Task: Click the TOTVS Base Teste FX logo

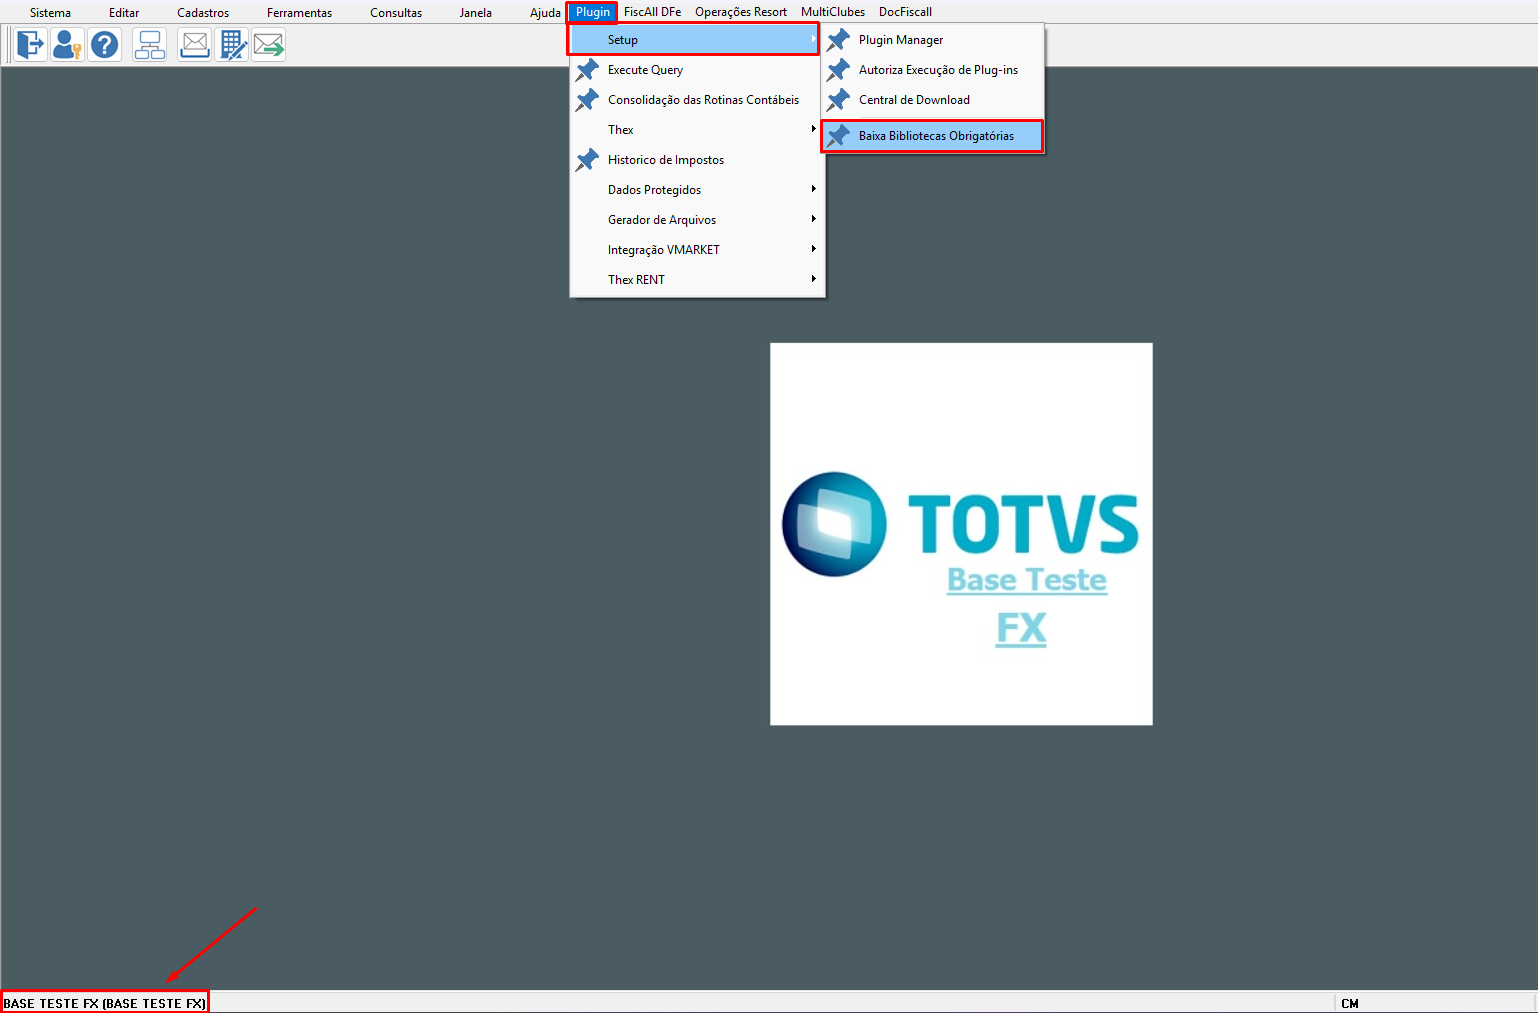Action: [x=961, y=534]
